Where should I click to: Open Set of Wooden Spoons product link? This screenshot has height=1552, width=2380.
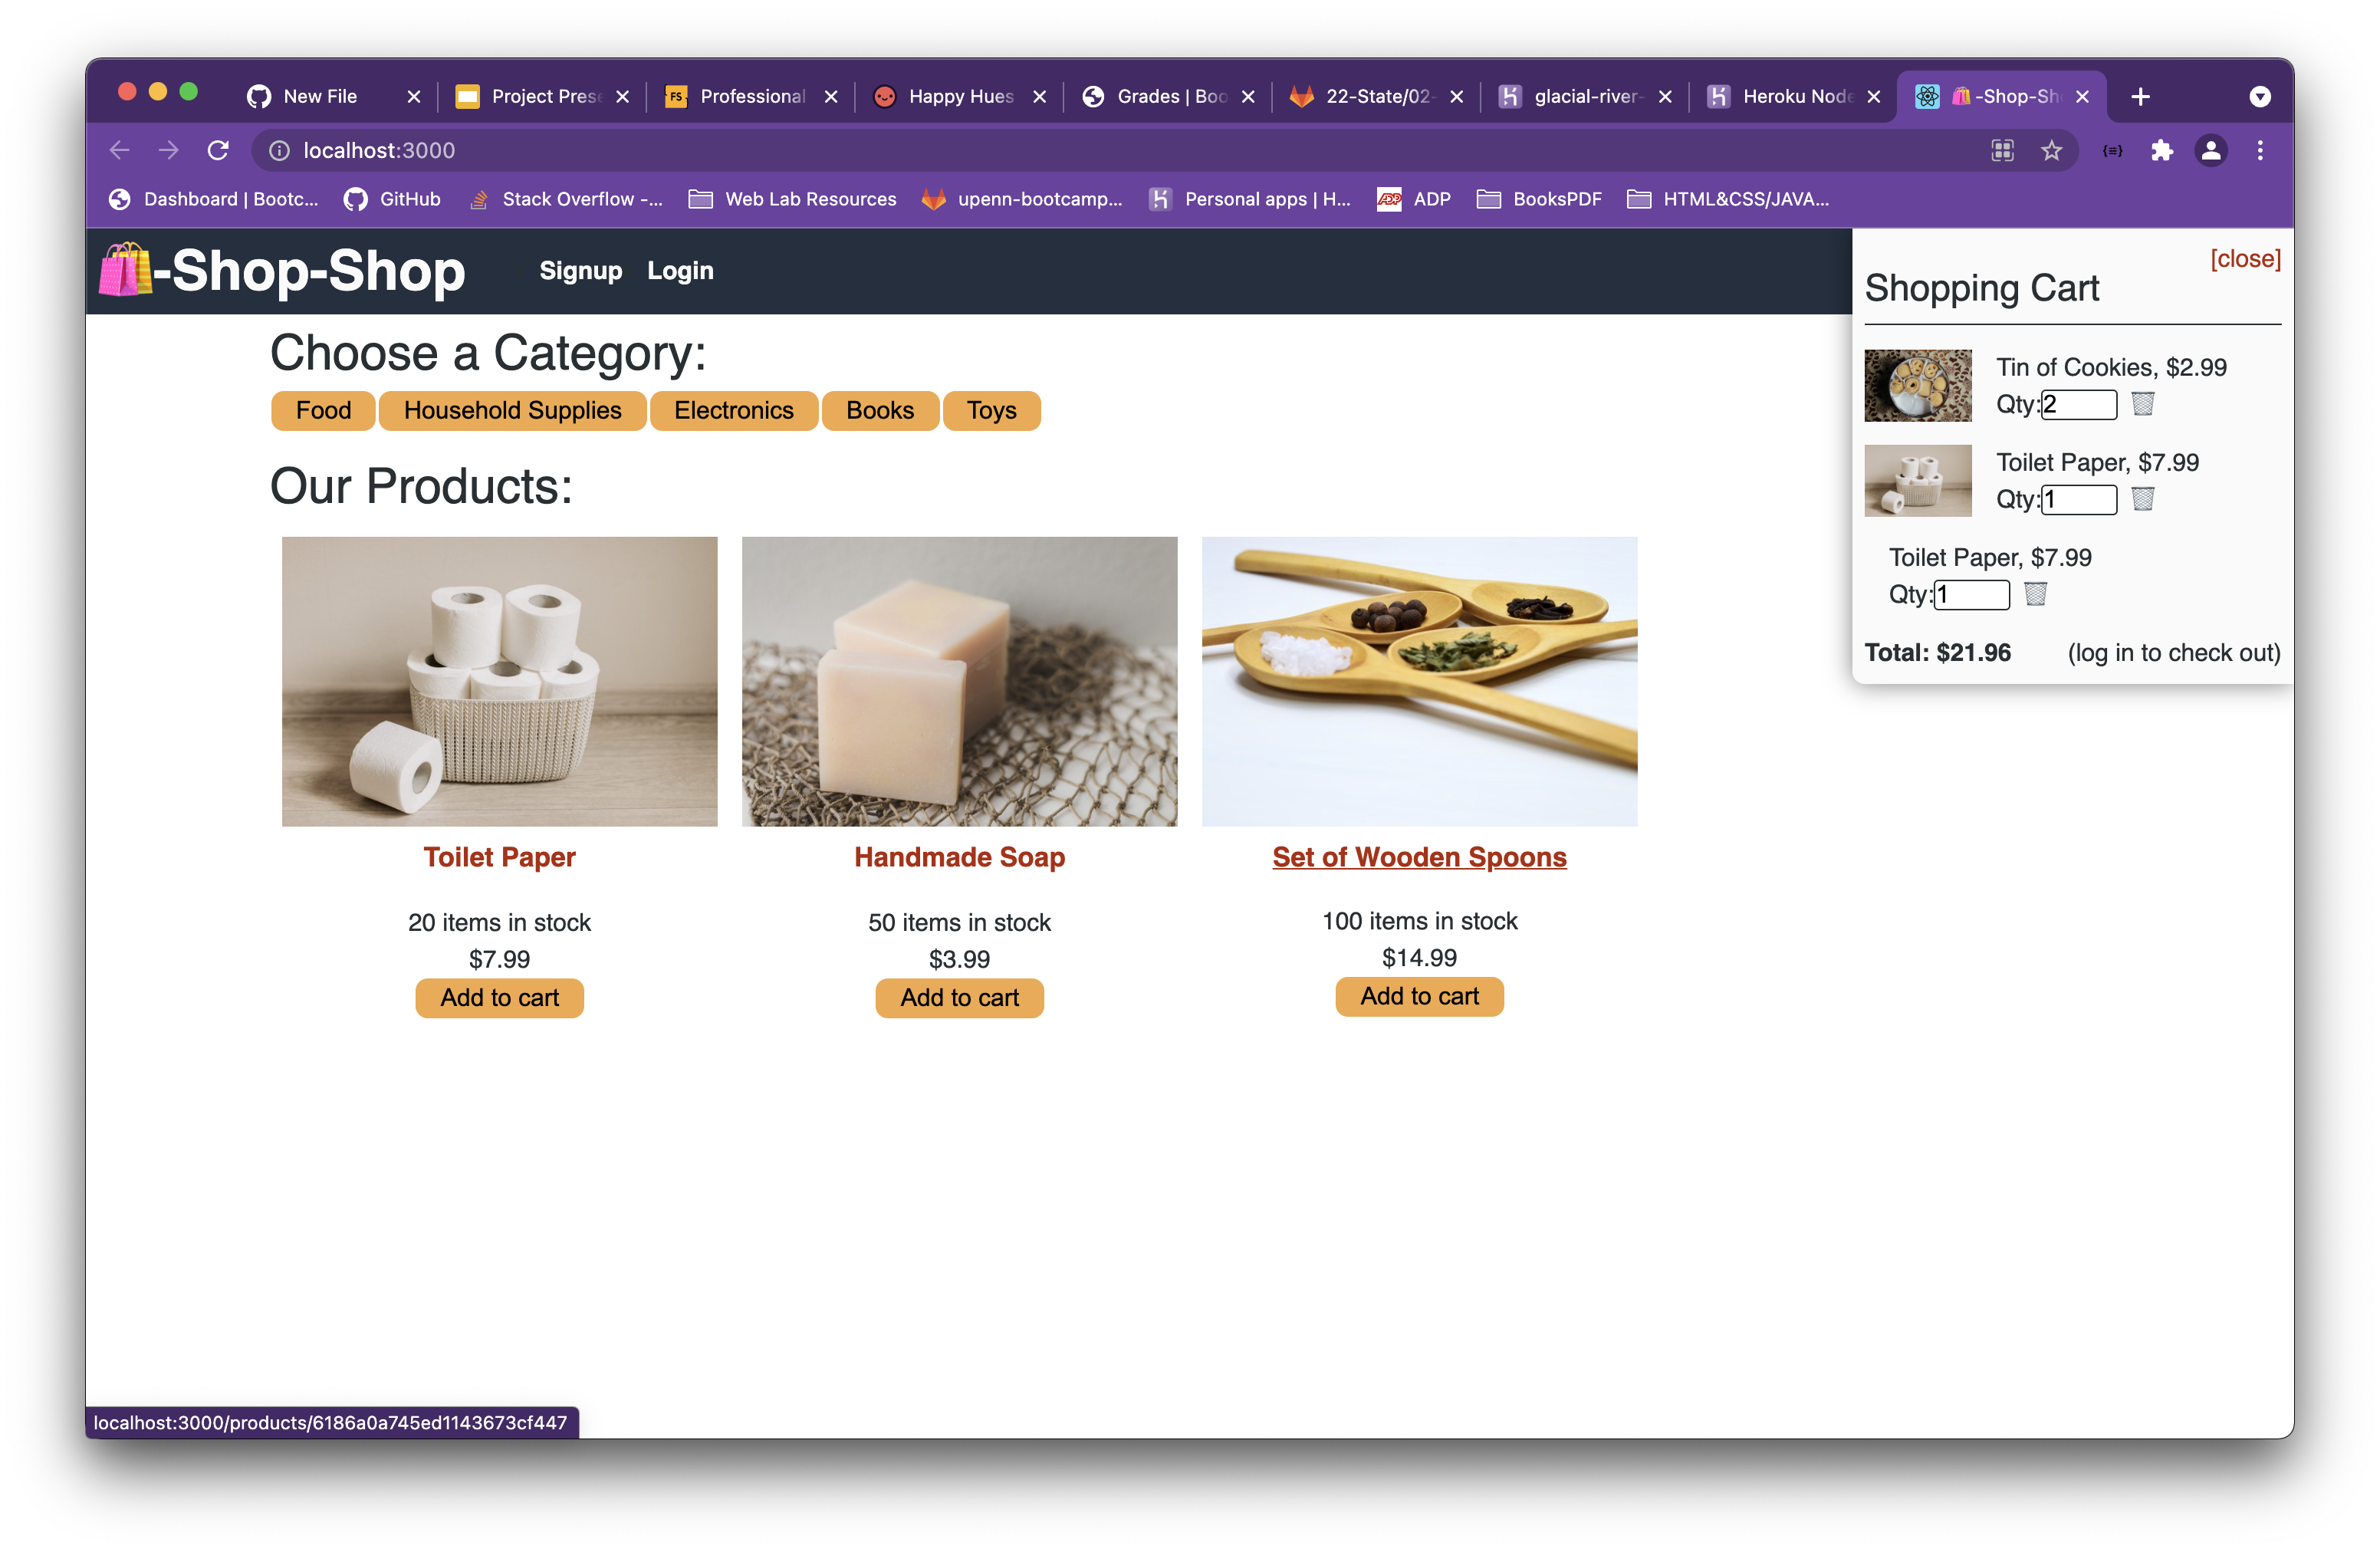(x=1418, y=858)
